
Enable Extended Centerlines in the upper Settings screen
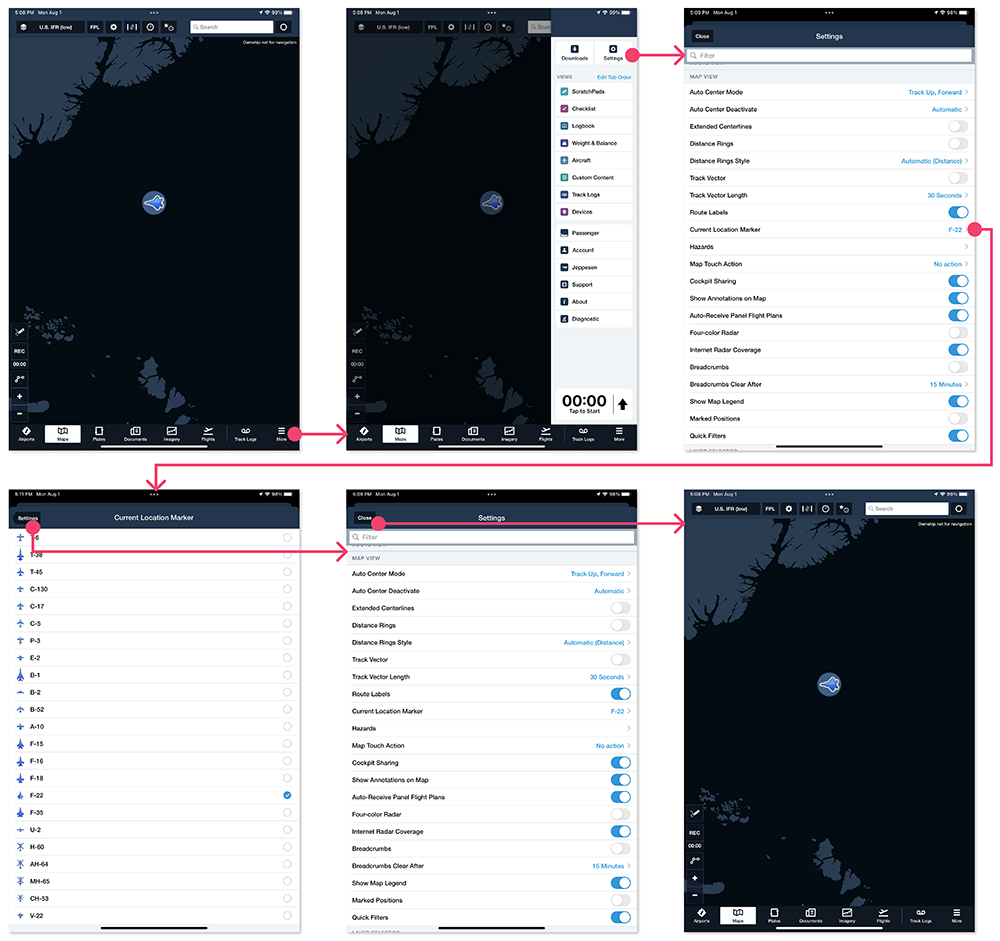coord(958,126)
